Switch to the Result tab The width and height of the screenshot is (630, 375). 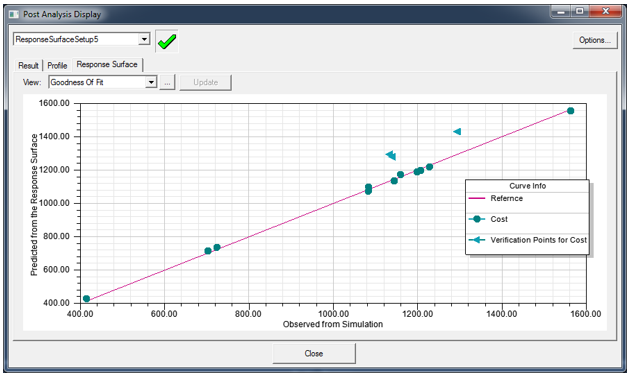click(x=28, y=66)
